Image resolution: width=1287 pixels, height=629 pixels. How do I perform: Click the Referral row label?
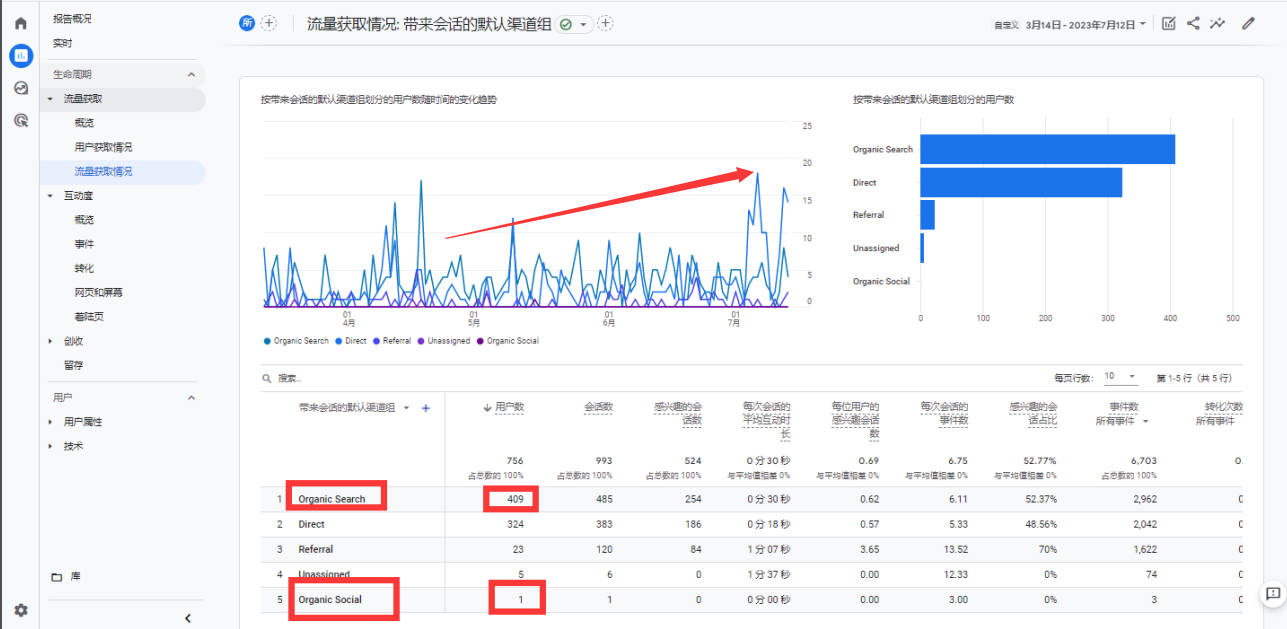click(x=316, y=549)
